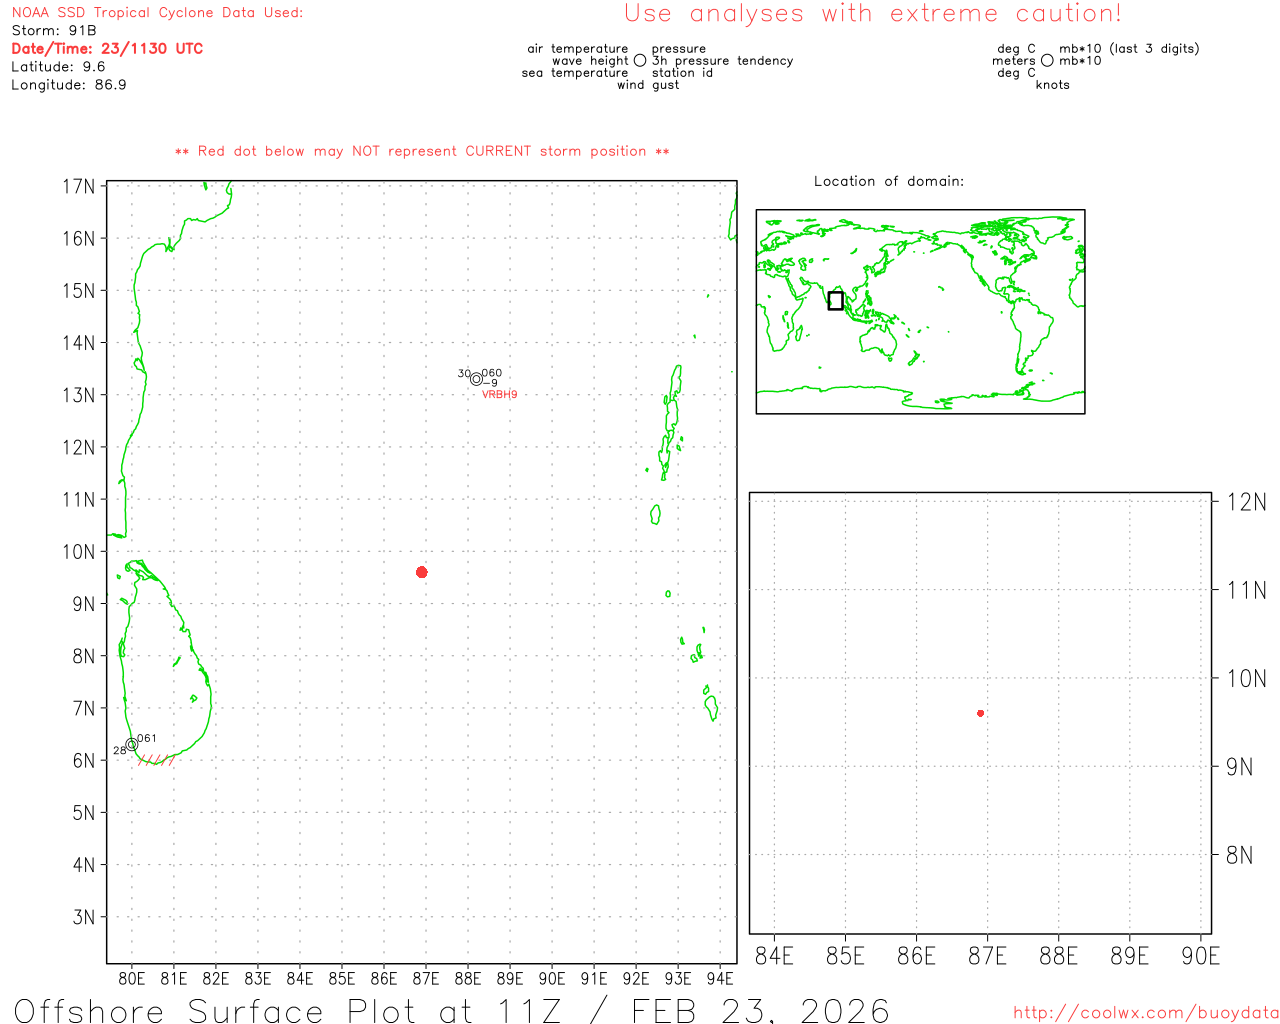Click the red-dot disclaimer note above map
The height and width of the screenshot is (1024, 1280).
(422, 151)
